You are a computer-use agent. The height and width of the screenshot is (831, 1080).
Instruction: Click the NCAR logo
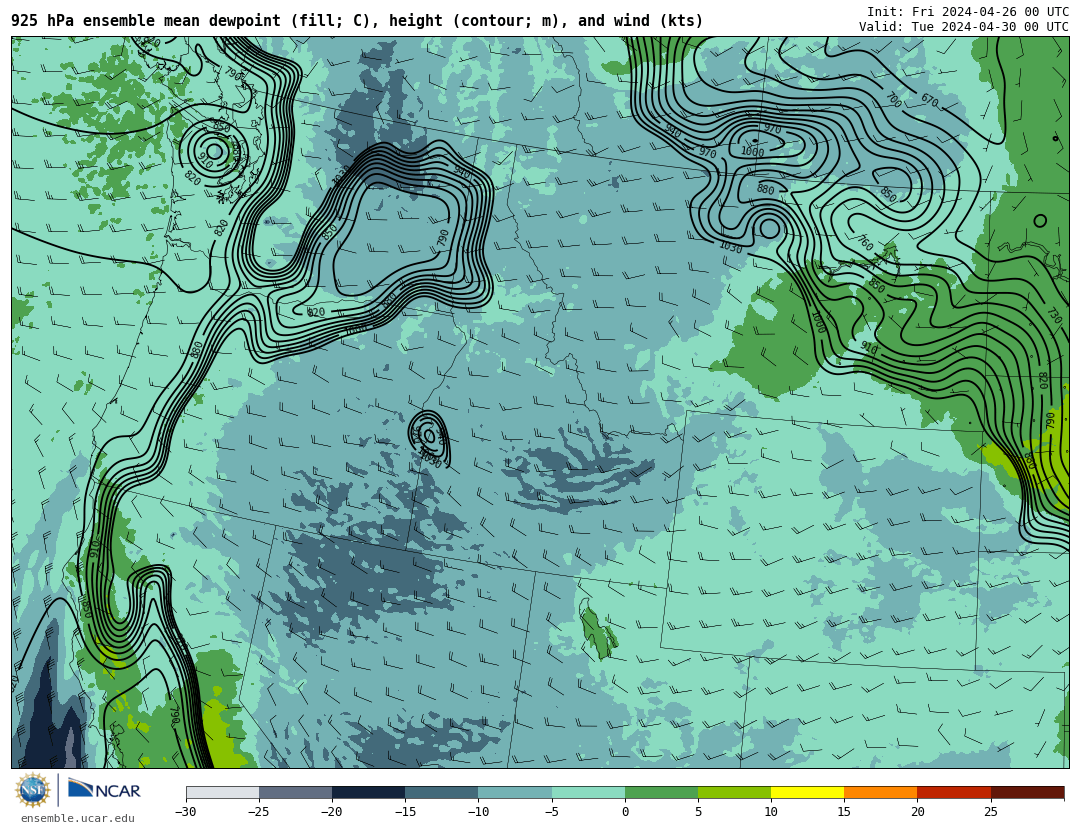click(x=105, y=789)
